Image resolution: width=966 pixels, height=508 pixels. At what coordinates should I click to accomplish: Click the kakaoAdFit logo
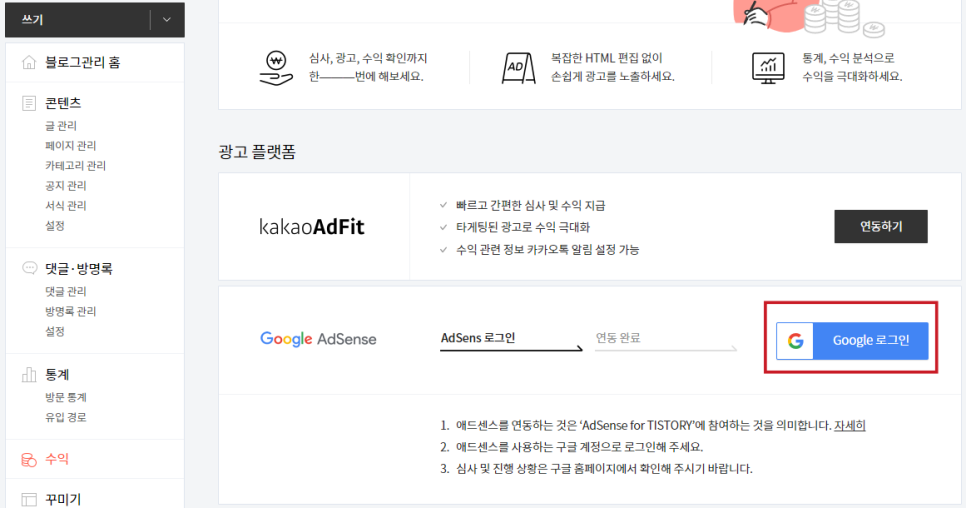pyautogui.click(x=312, y=227)
